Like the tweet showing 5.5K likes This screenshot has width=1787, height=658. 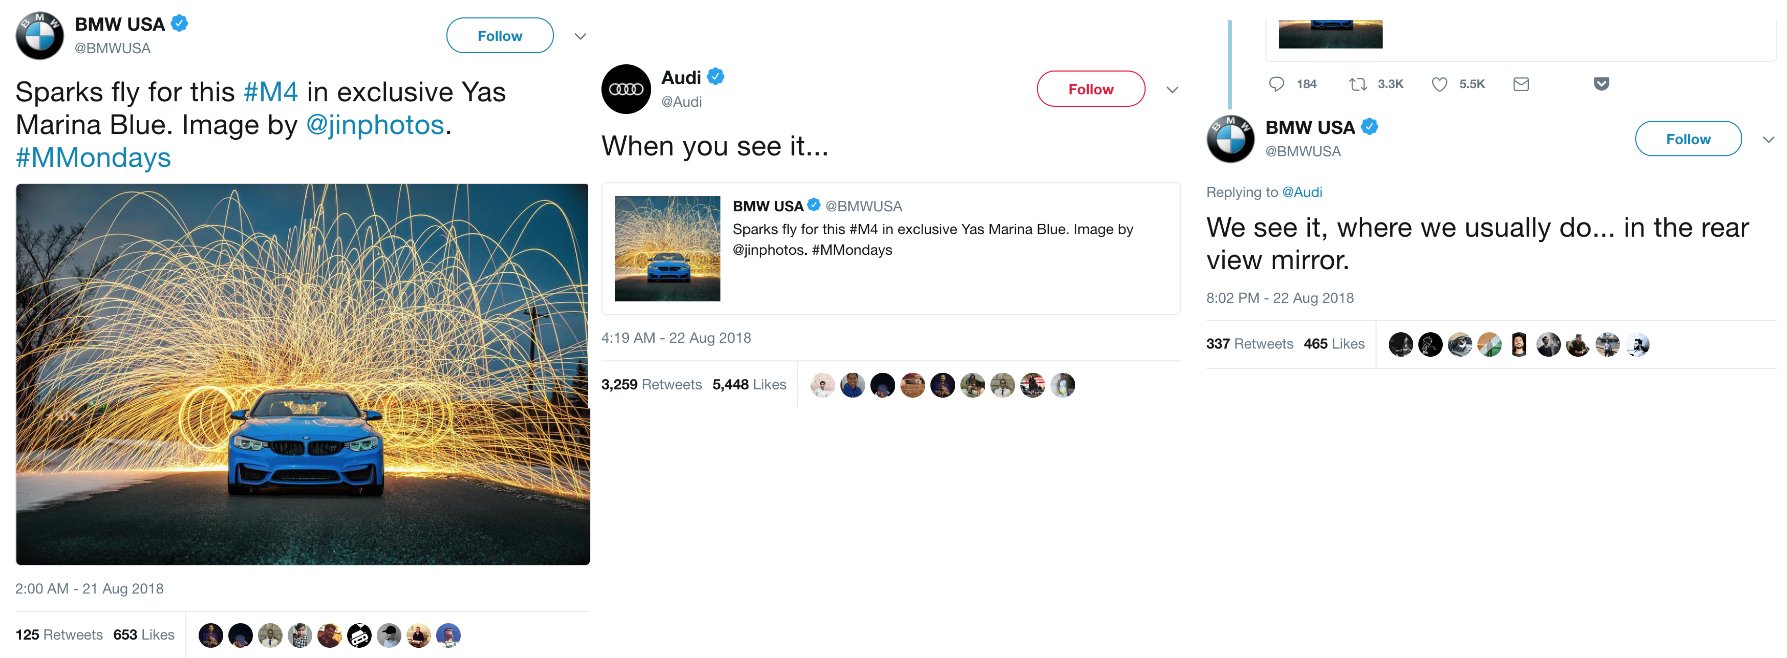pos(1440,84)
